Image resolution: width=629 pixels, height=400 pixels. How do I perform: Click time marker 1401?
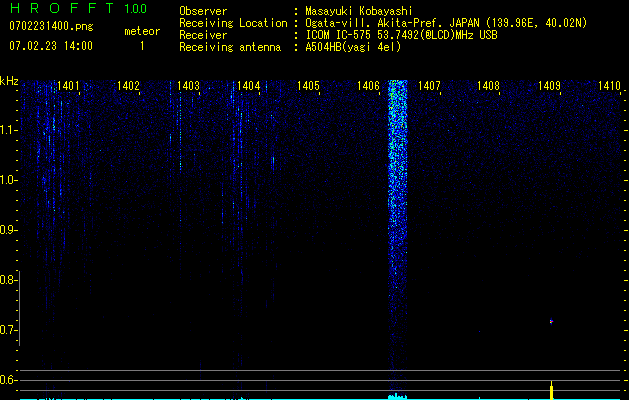click(68, 86)
